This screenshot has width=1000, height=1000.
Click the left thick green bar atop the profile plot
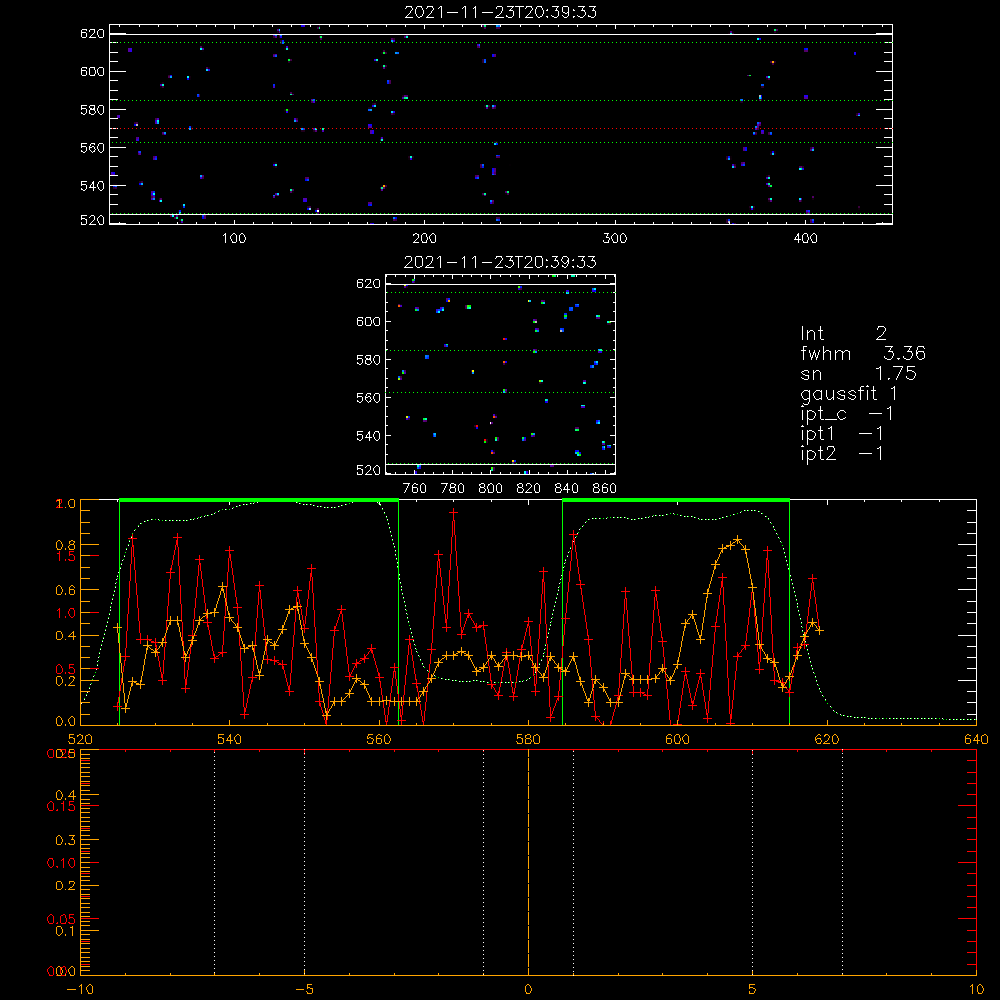[259, 501]
